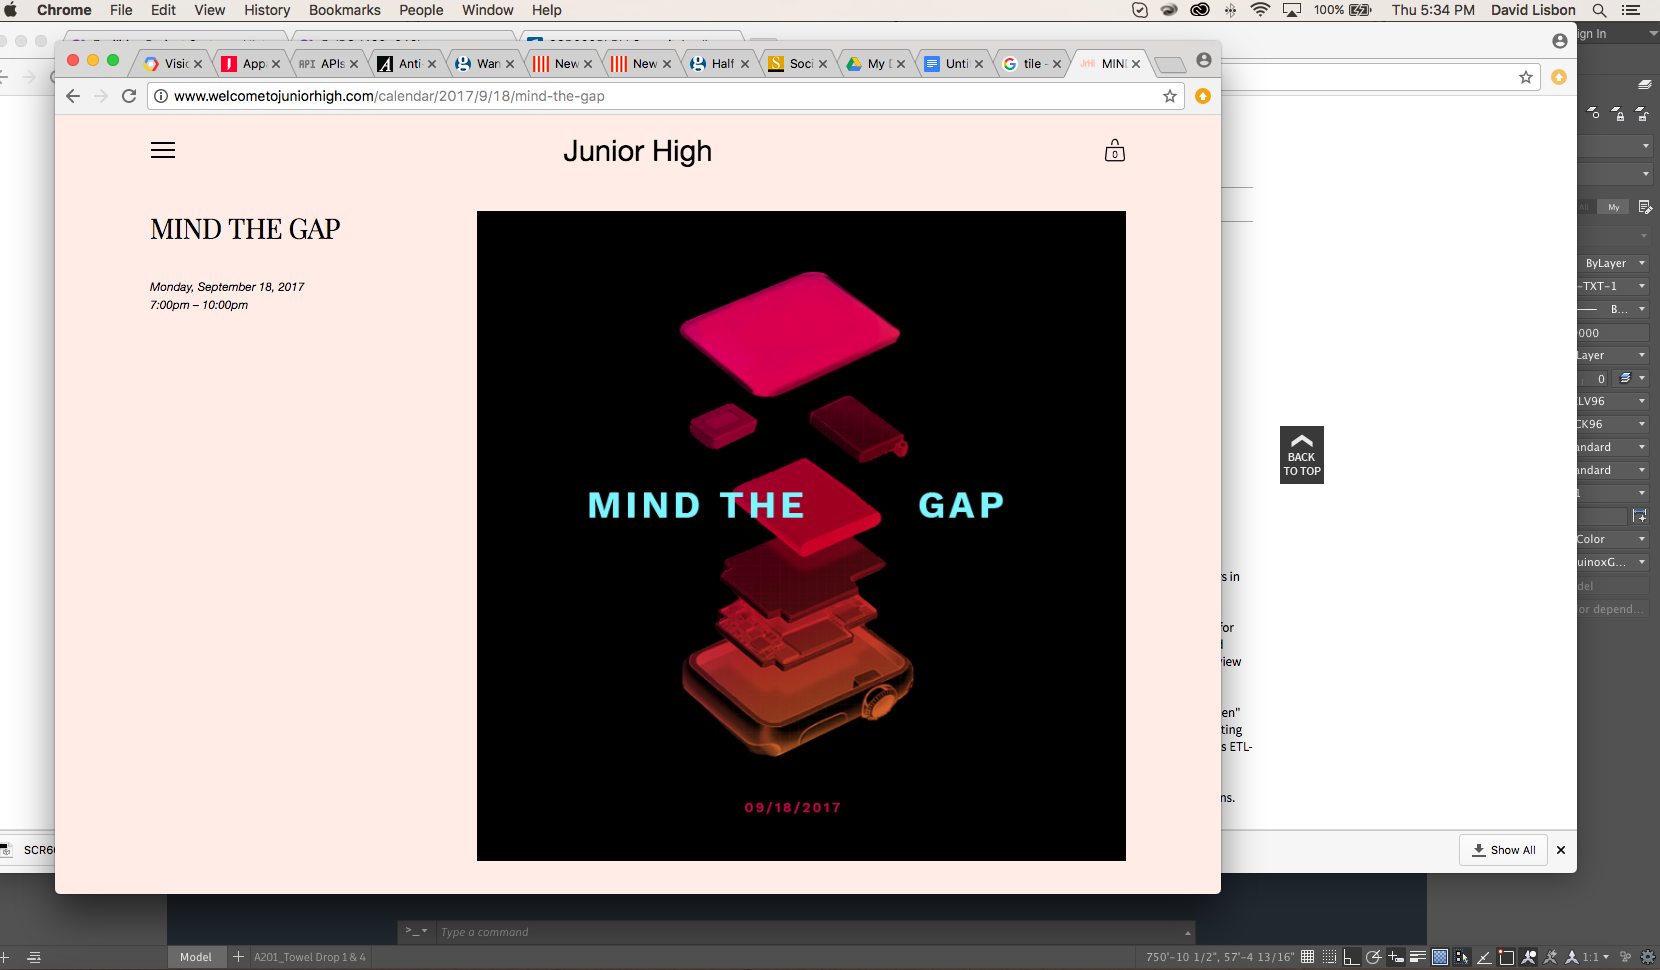Toggle lineweight display in status bar

[1418, 957]
